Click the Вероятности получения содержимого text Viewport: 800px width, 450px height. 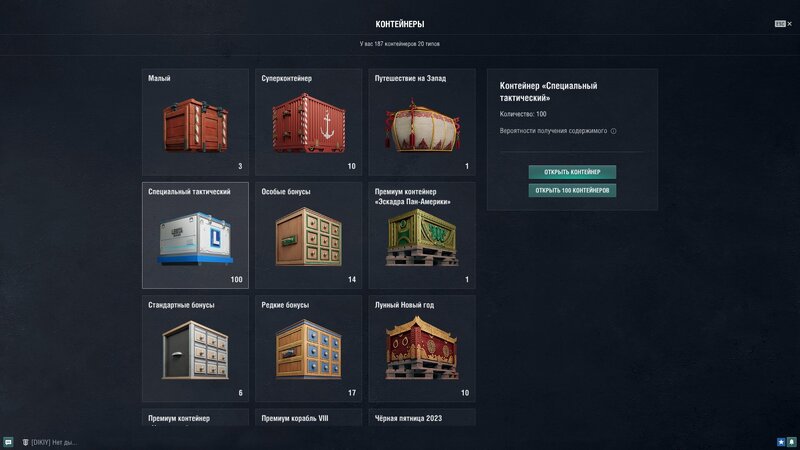coord(553,131)
